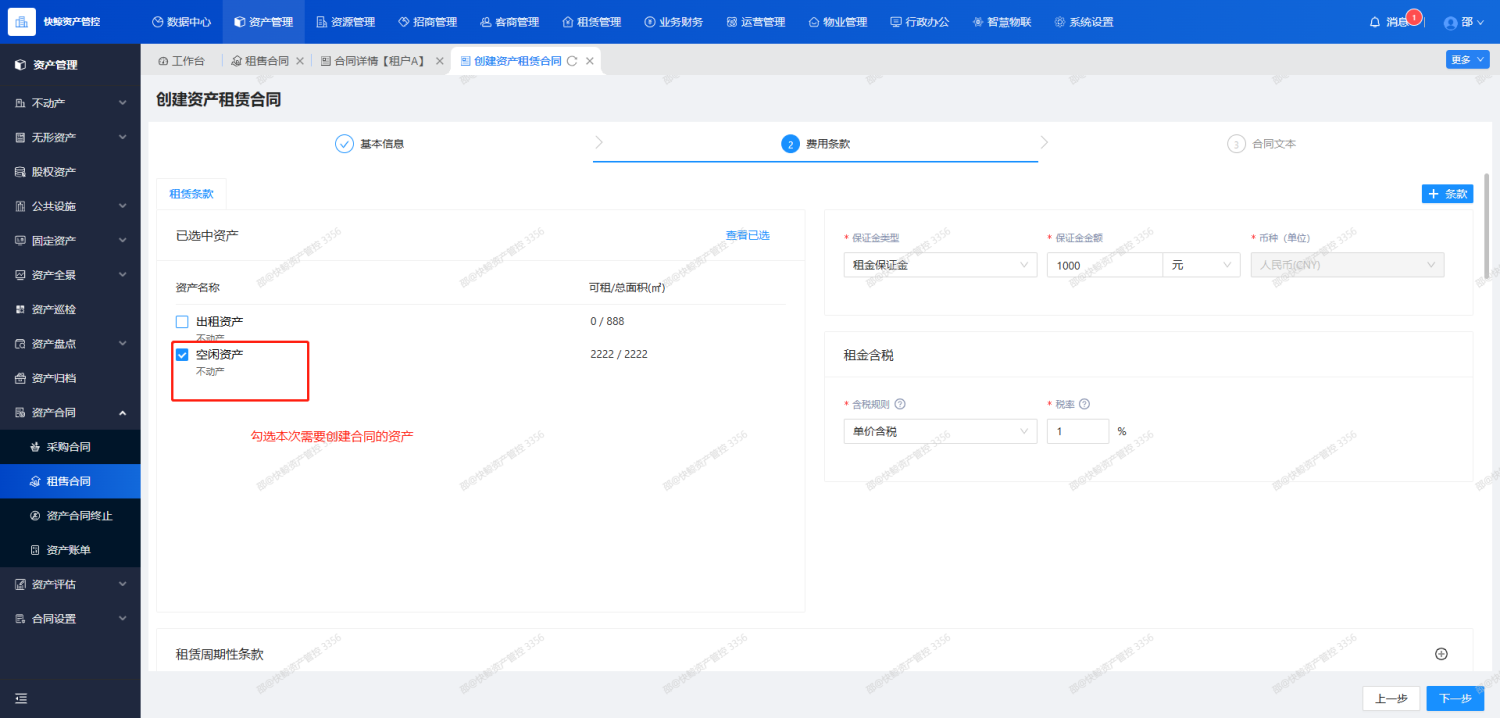Expand the 合同设置 sidebar group
This screenshot has height=718, width=1500.
point(70,619)
